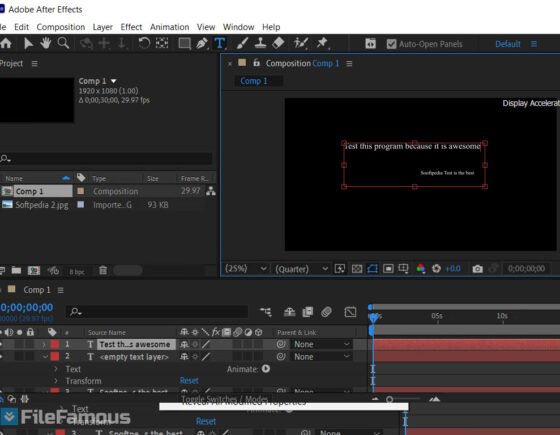Open the View menu
The height and width of the screenshot is (435, 560).
pyautogui.click(x=206, y=27)
